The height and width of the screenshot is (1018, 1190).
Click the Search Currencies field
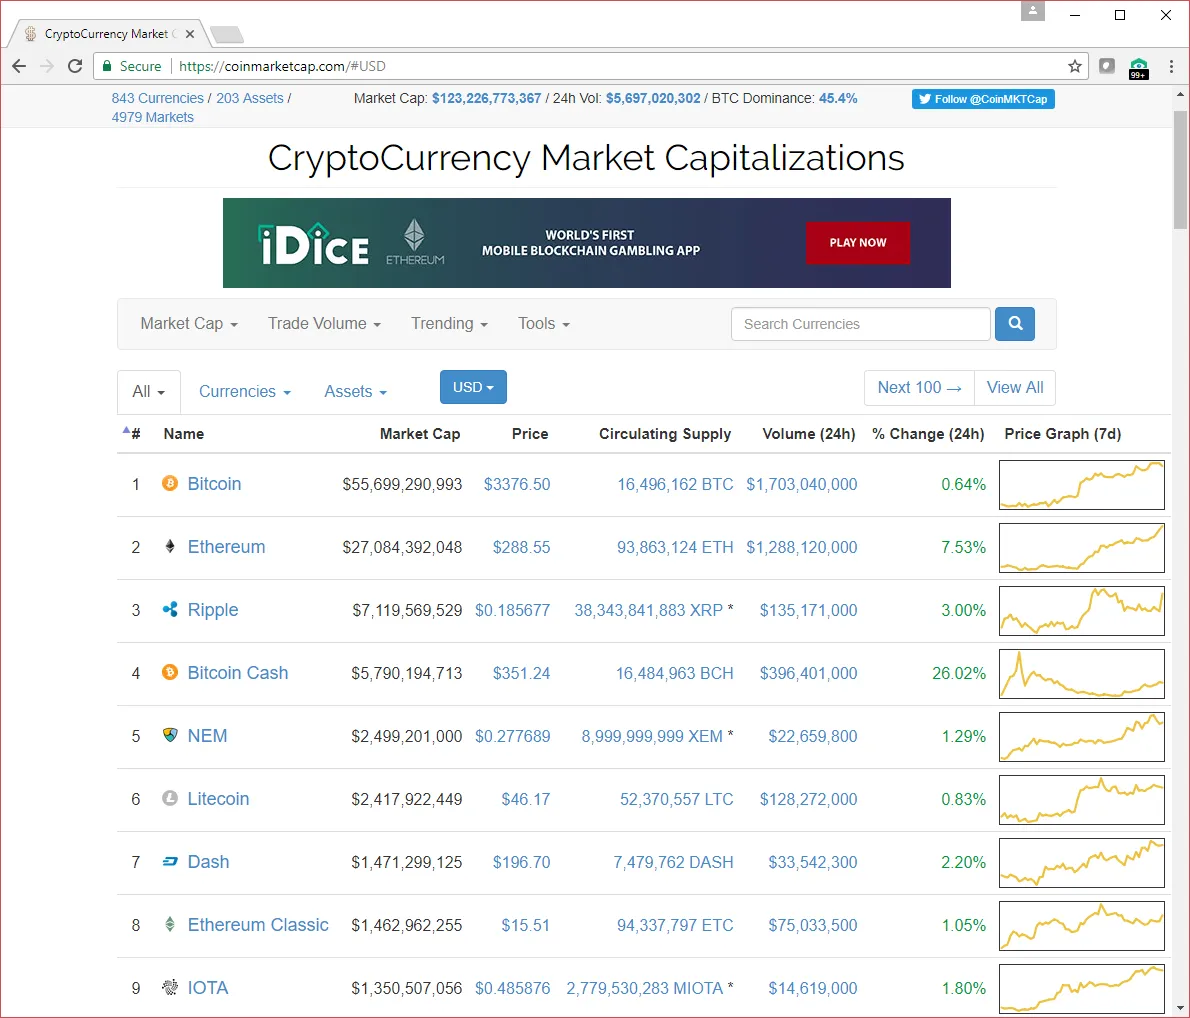861,324
